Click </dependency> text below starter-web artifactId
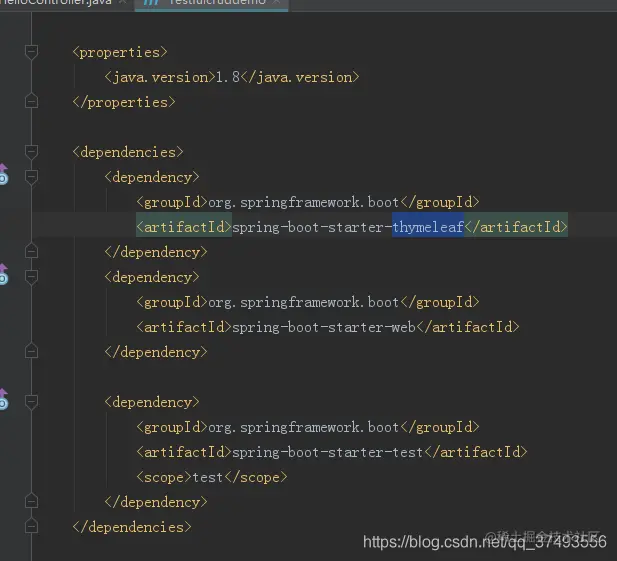 click(x=156, y=352)
